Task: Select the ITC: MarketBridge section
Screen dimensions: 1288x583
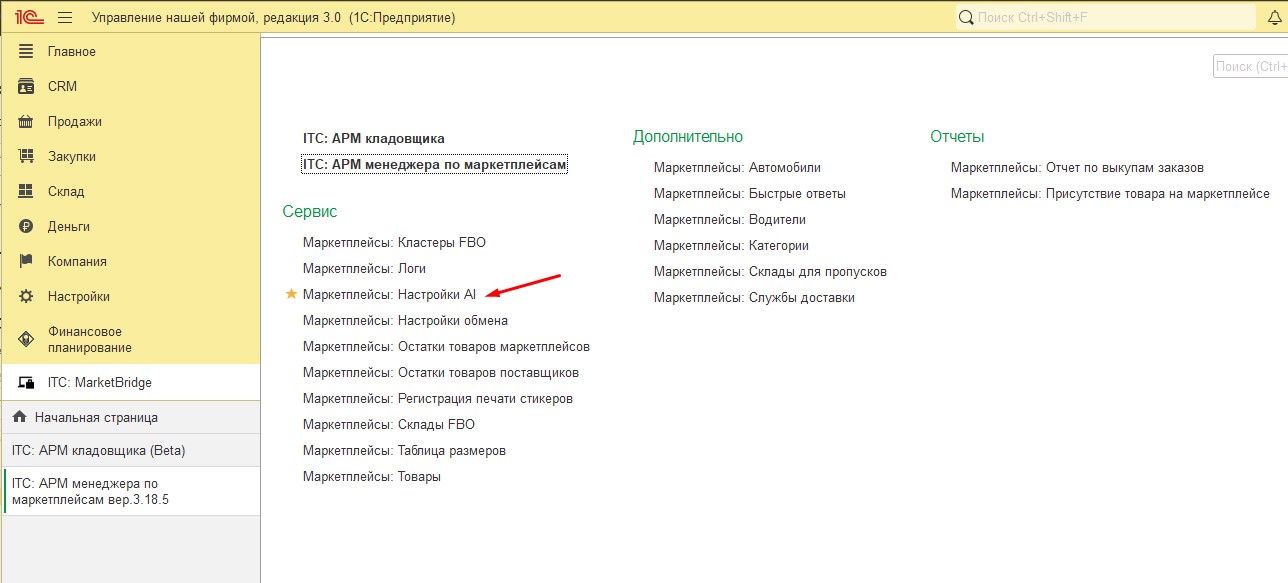Action: 130,382
